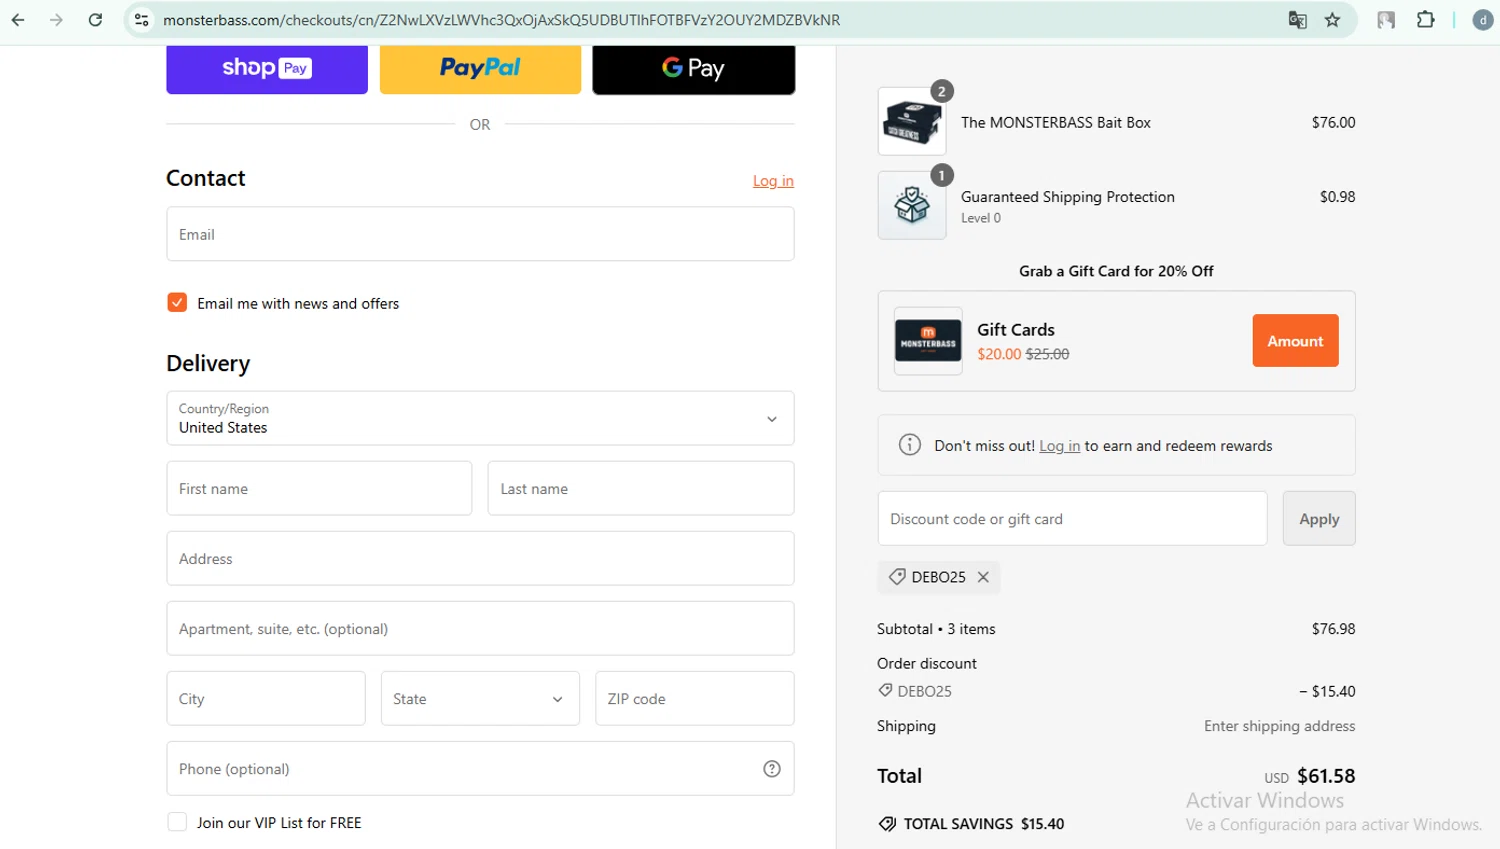Viewport: 1500px width, 849px height.
Task: Pay with PayPal
Action: coord(480,69)
